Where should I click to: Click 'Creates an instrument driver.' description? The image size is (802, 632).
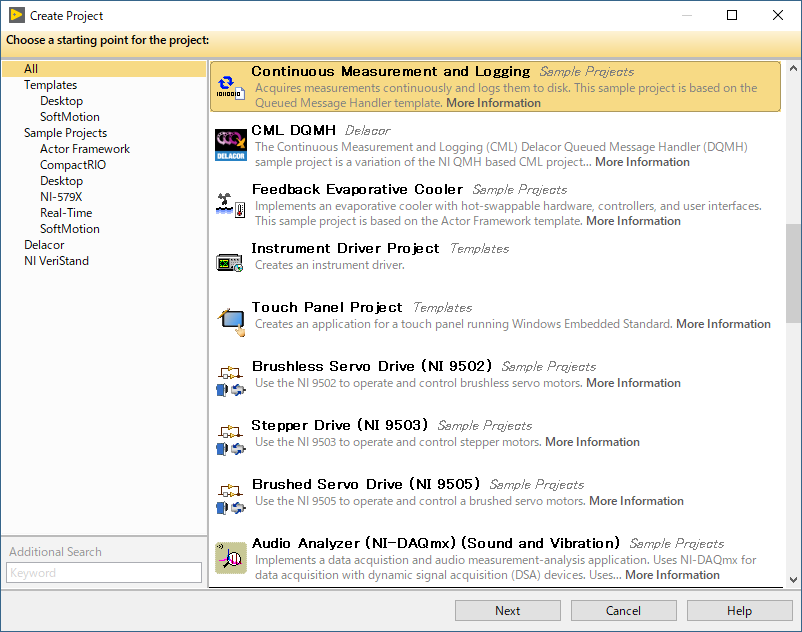click(x=330, y=265)
